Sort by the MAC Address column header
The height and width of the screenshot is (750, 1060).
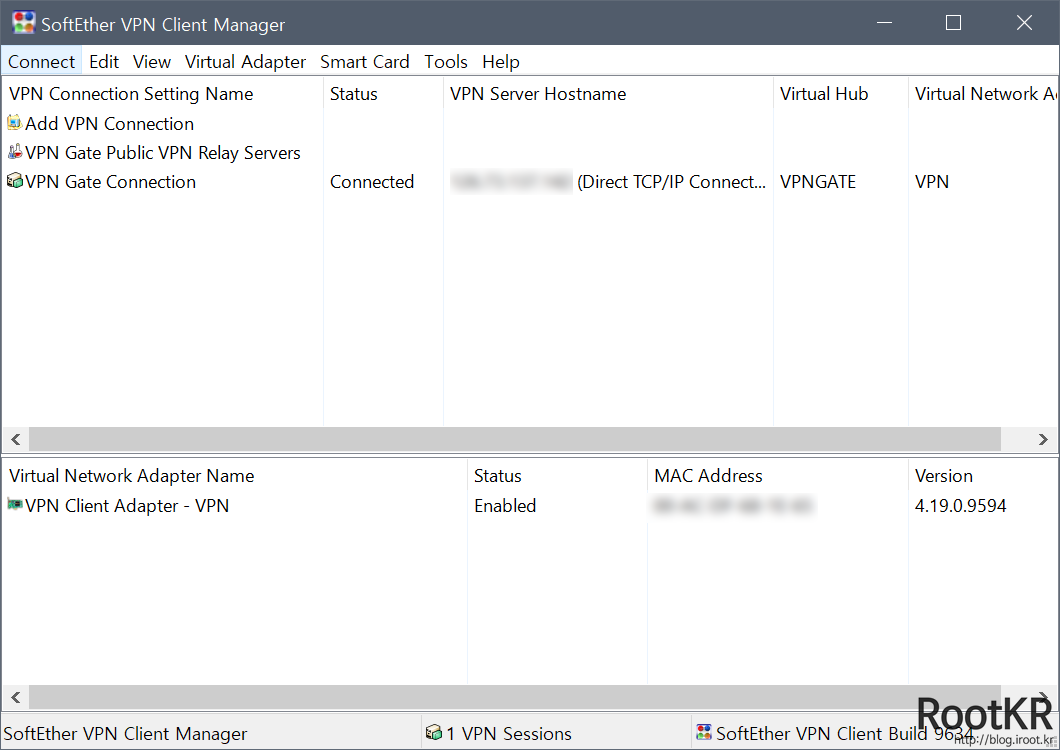[x=778, y=476]
